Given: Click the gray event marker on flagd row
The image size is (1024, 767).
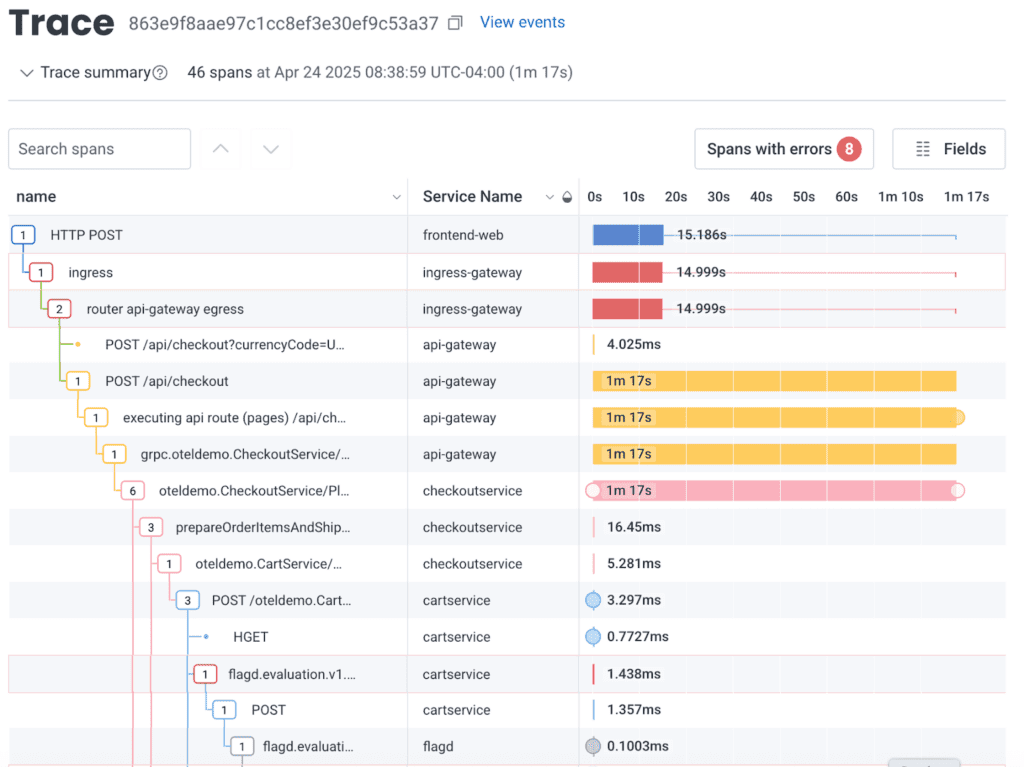Looking at the screenshot, I should (x=593, y=746).
